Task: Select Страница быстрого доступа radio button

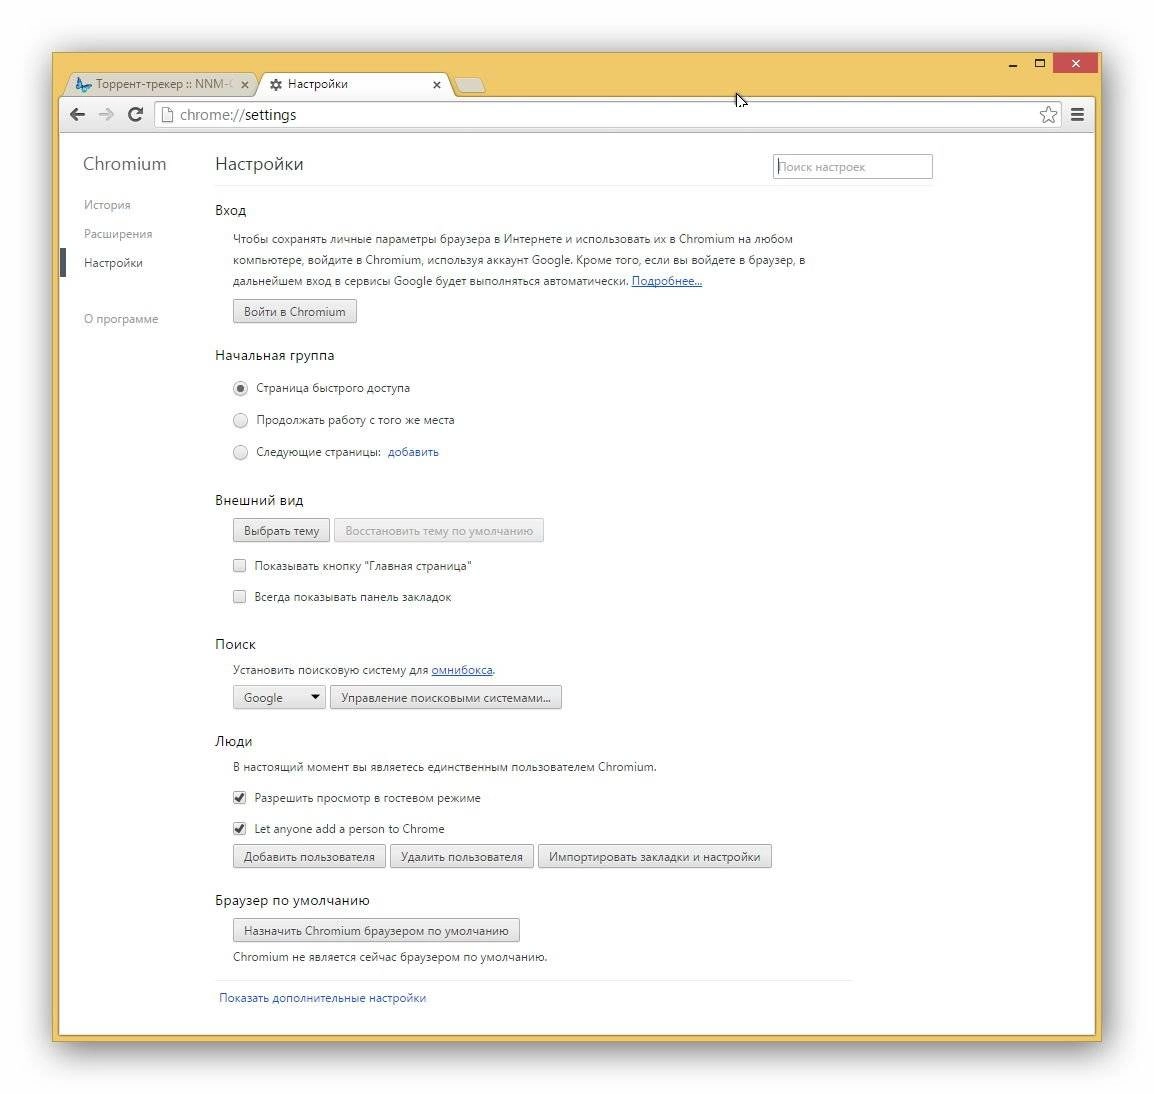Action: tap(240, 388)
